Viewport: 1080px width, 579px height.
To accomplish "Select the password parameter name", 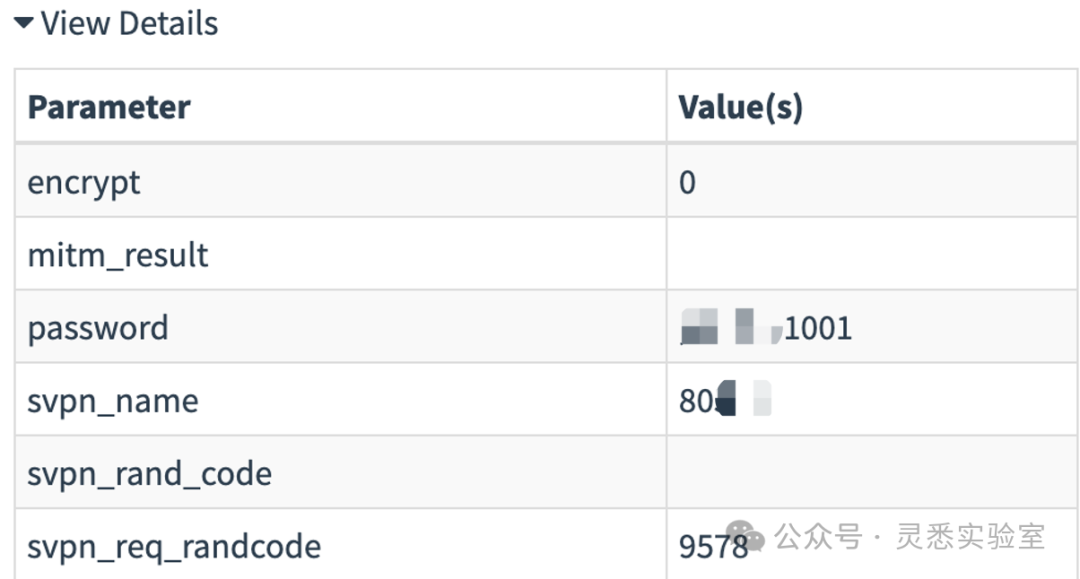I will click(98, 328).
